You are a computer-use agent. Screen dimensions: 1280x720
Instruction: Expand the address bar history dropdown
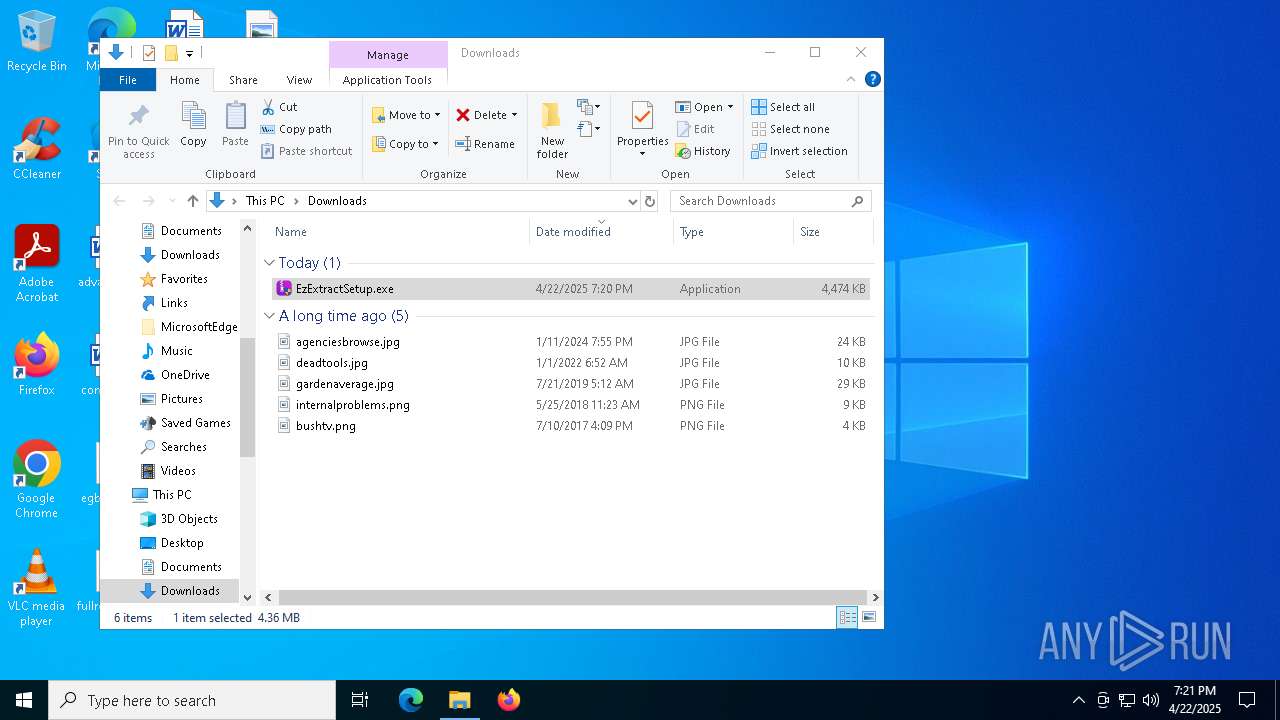(632, 201)
